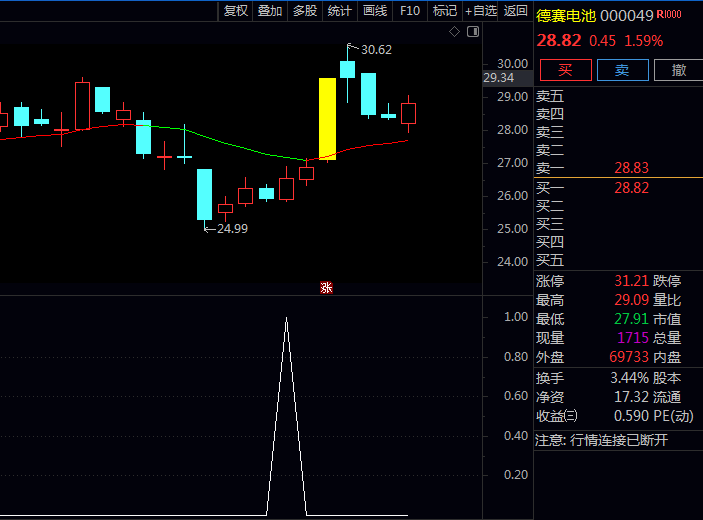Click 买一 price 28.82
This screenshot has height=520, width=703.
coord(631,188)
